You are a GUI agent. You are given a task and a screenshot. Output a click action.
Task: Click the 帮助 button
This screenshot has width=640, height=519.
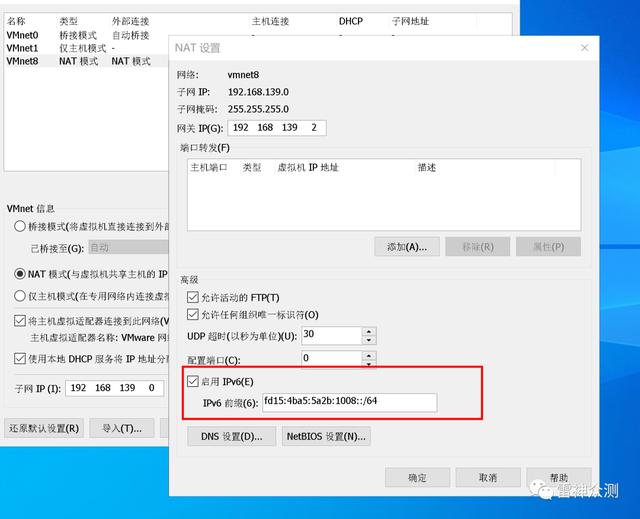pos(559,477)
